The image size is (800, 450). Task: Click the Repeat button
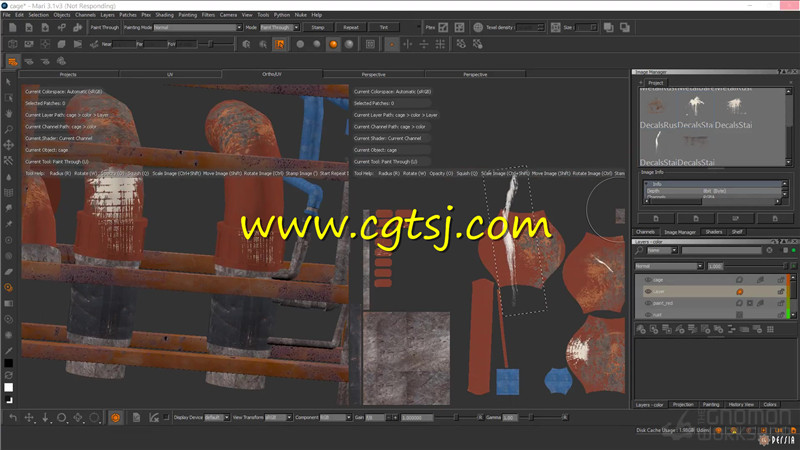(x=351, y=28)
